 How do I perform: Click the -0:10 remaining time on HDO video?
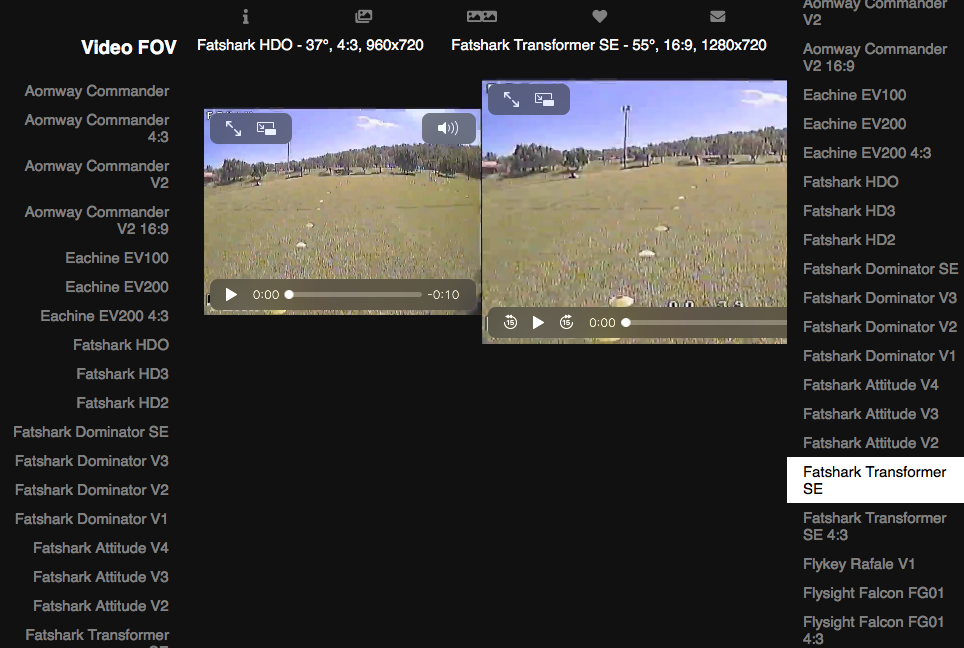point(443,294)
